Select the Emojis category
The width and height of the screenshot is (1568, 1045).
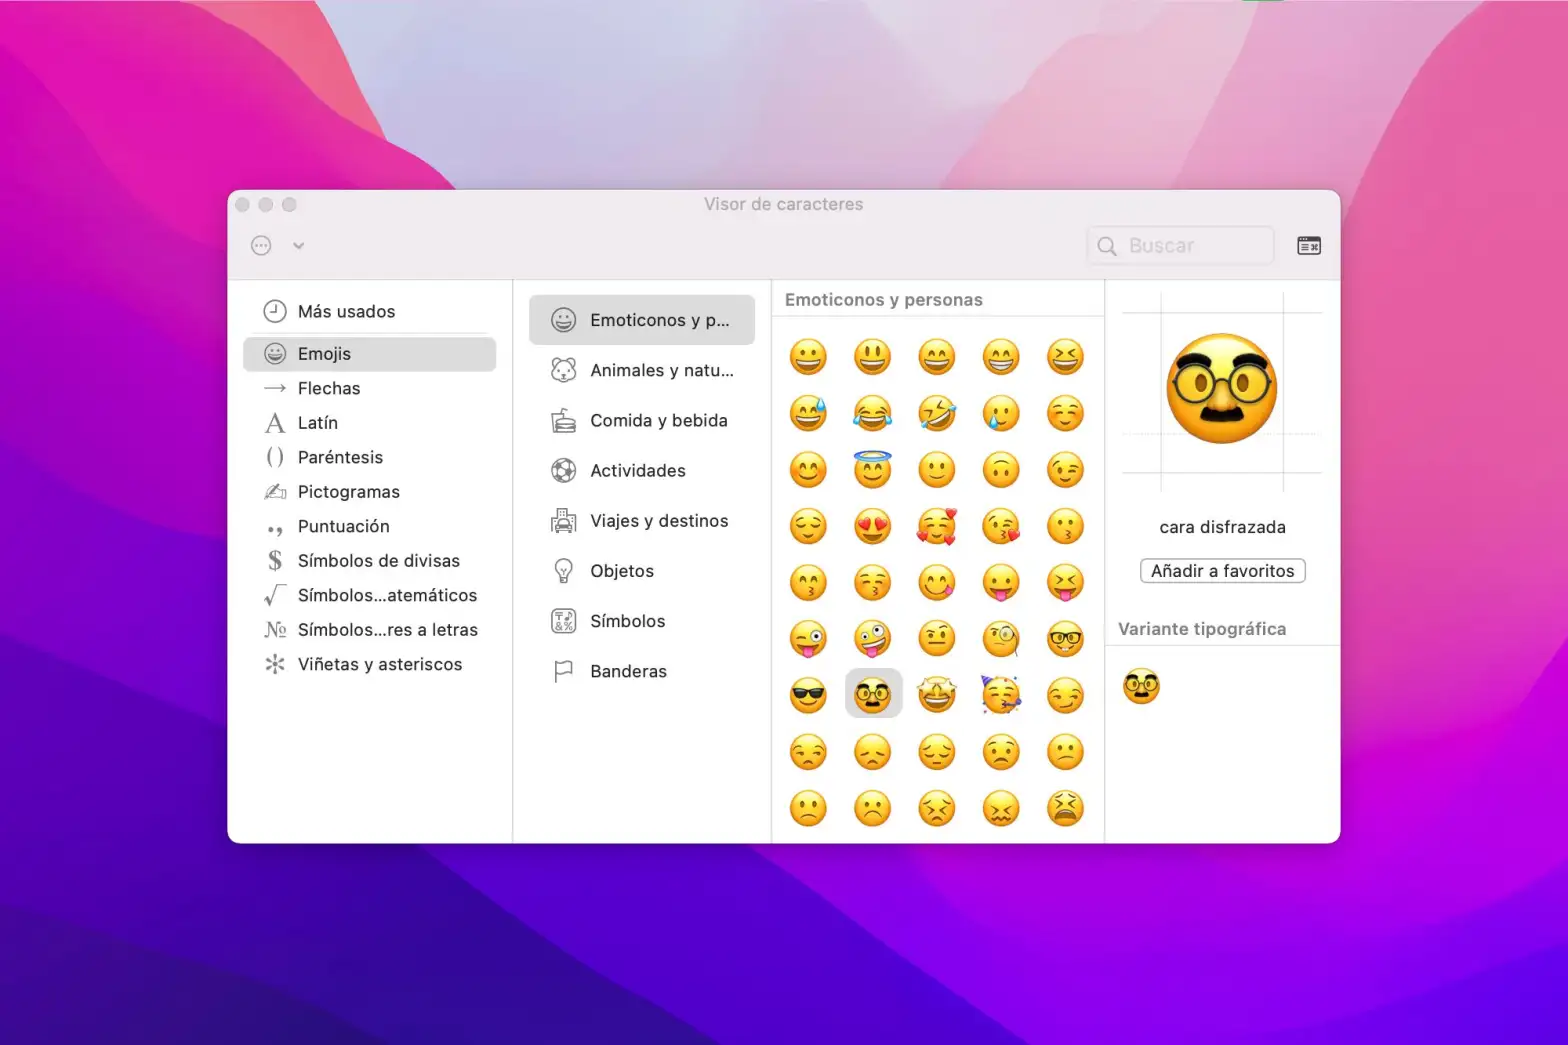369,354
